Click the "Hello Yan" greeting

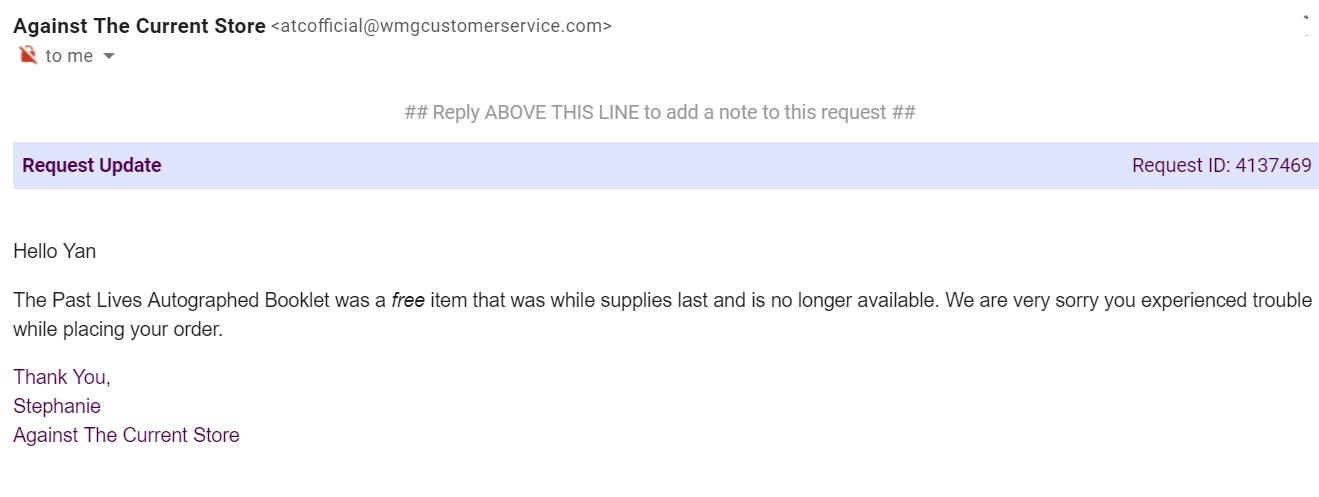[x=55, y=251]
